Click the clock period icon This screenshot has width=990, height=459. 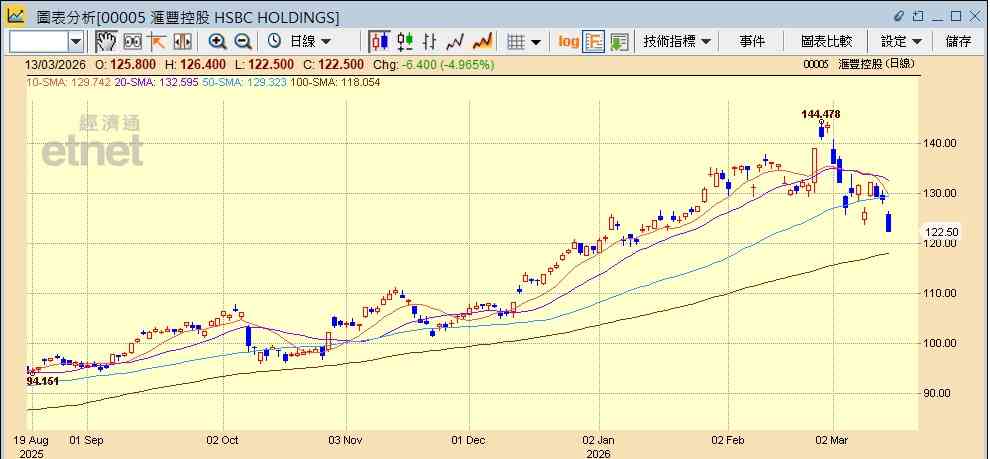[x=274, y=42]
